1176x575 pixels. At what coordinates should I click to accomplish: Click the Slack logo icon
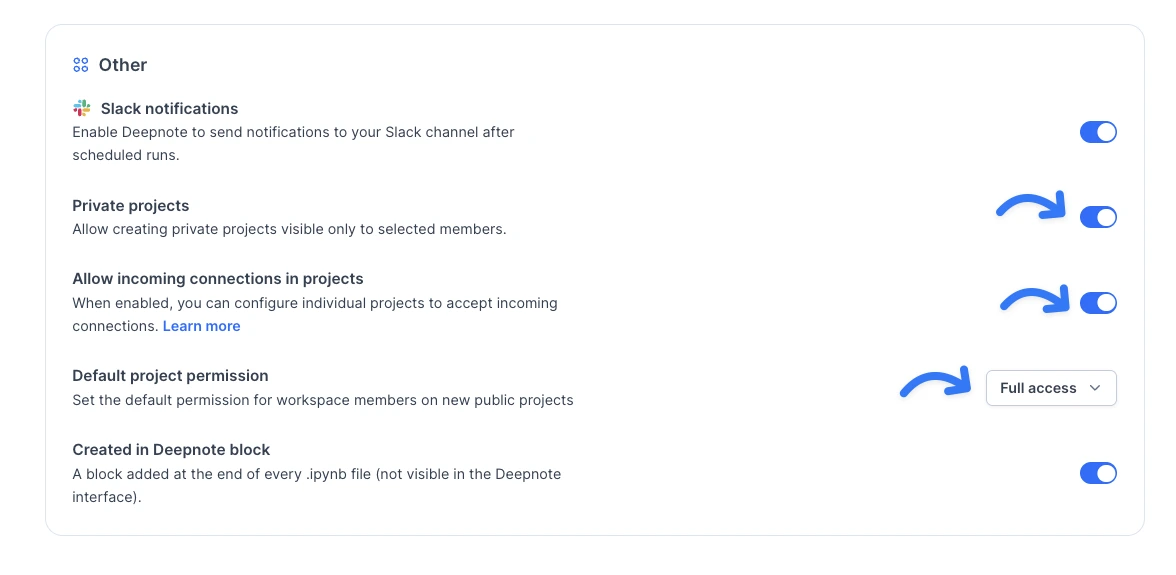[x=82, y=108]
